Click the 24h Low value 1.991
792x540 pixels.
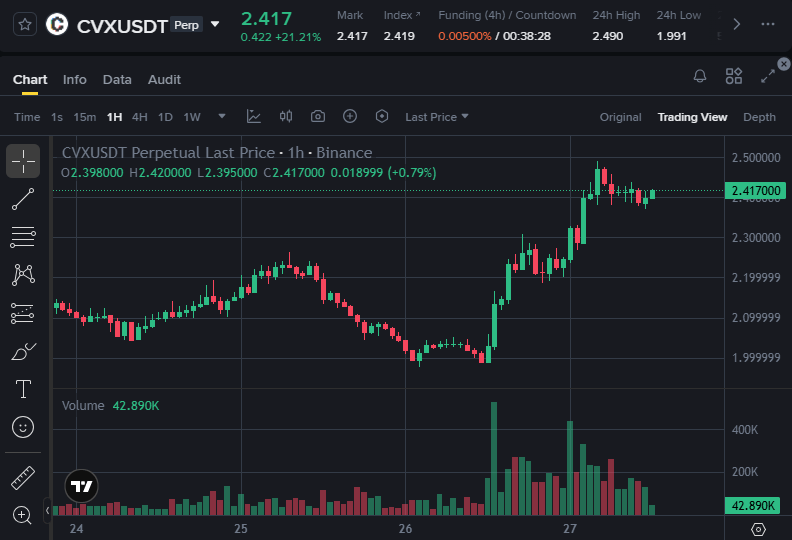point(672,36)
